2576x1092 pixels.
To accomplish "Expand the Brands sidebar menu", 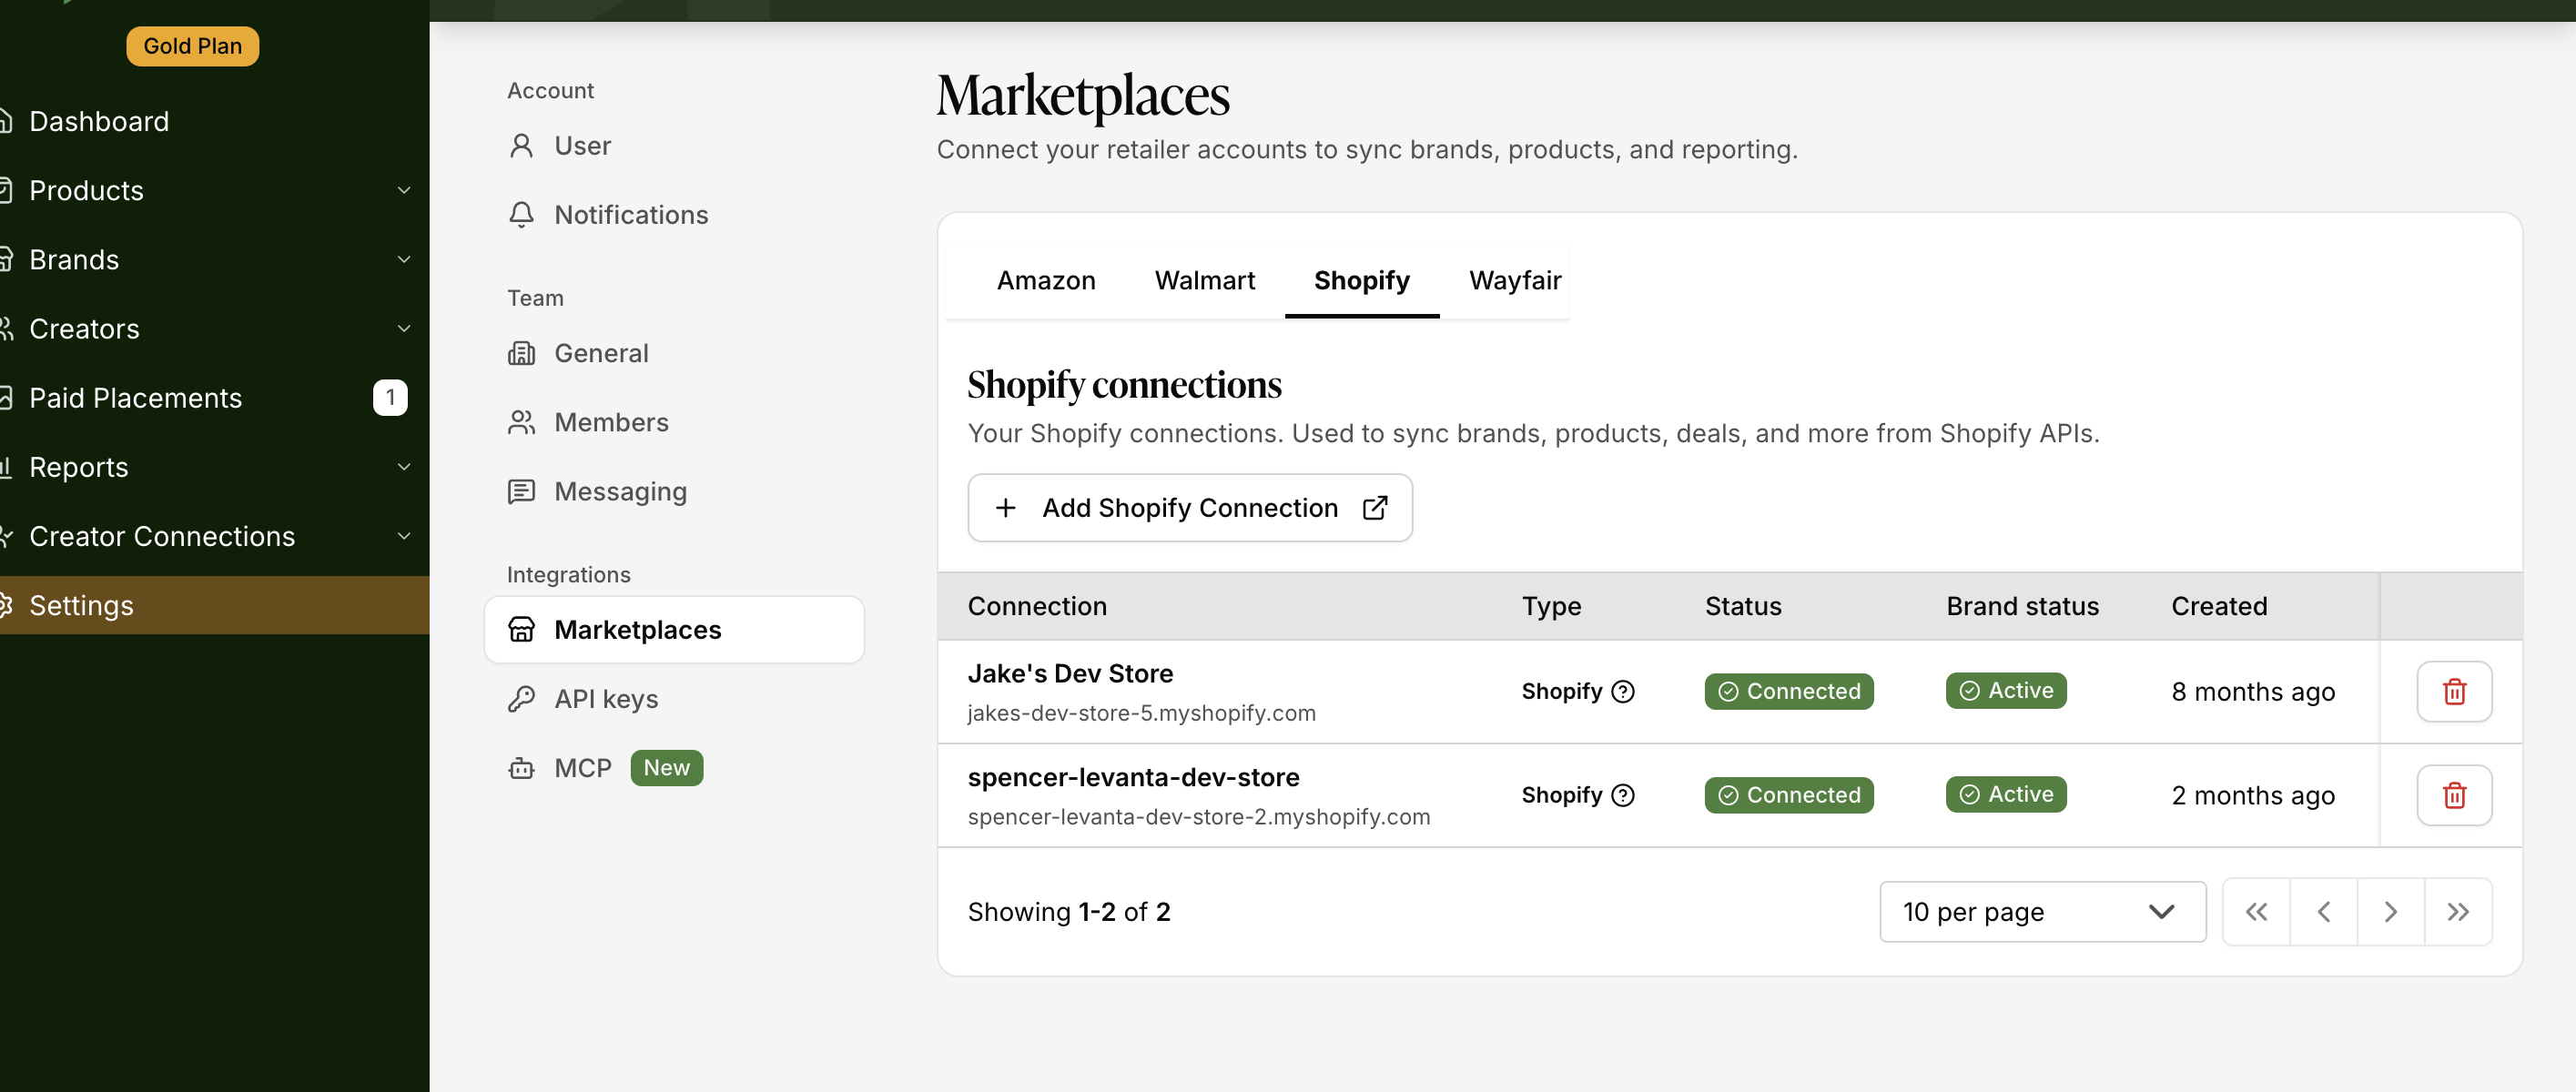I will tap(403, 259).
